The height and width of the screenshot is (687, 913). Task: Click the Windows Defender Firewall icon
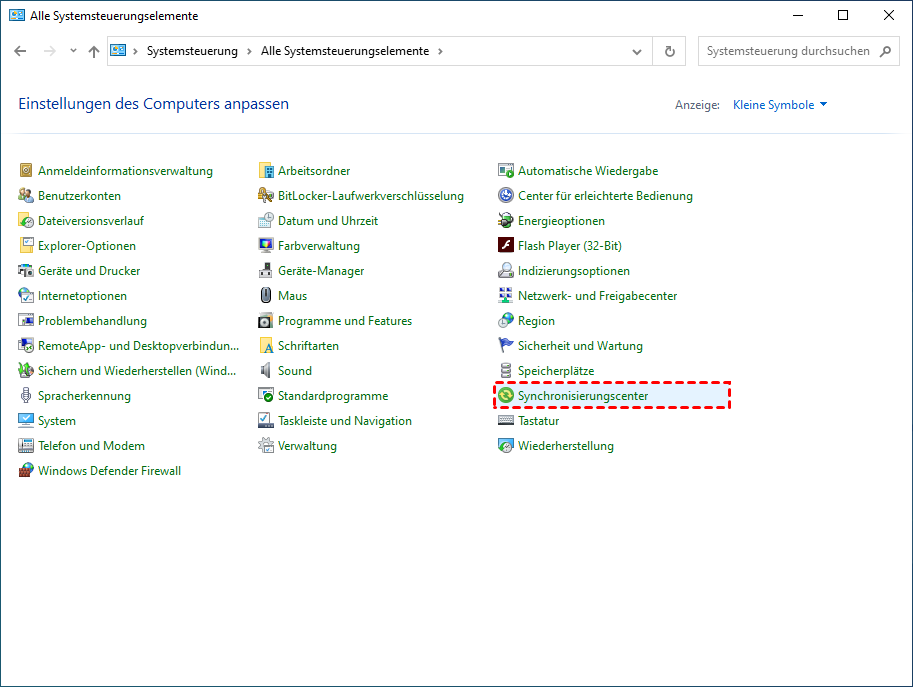(x=26, y=471)
